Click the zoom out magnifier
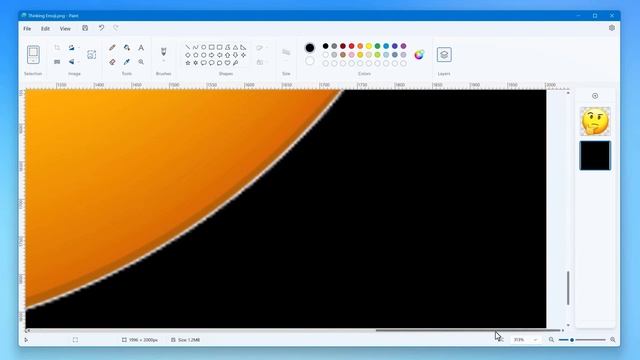This screenshot has width=640, height=360. 551,340
